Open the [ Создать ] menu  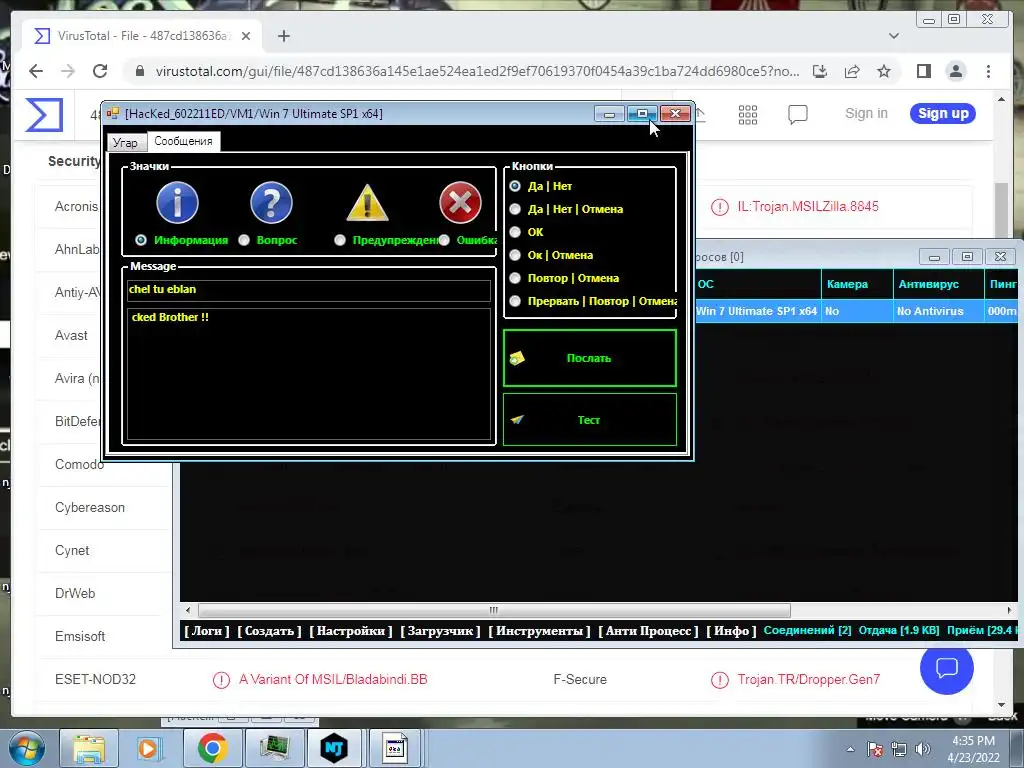[x=269, y=631]
